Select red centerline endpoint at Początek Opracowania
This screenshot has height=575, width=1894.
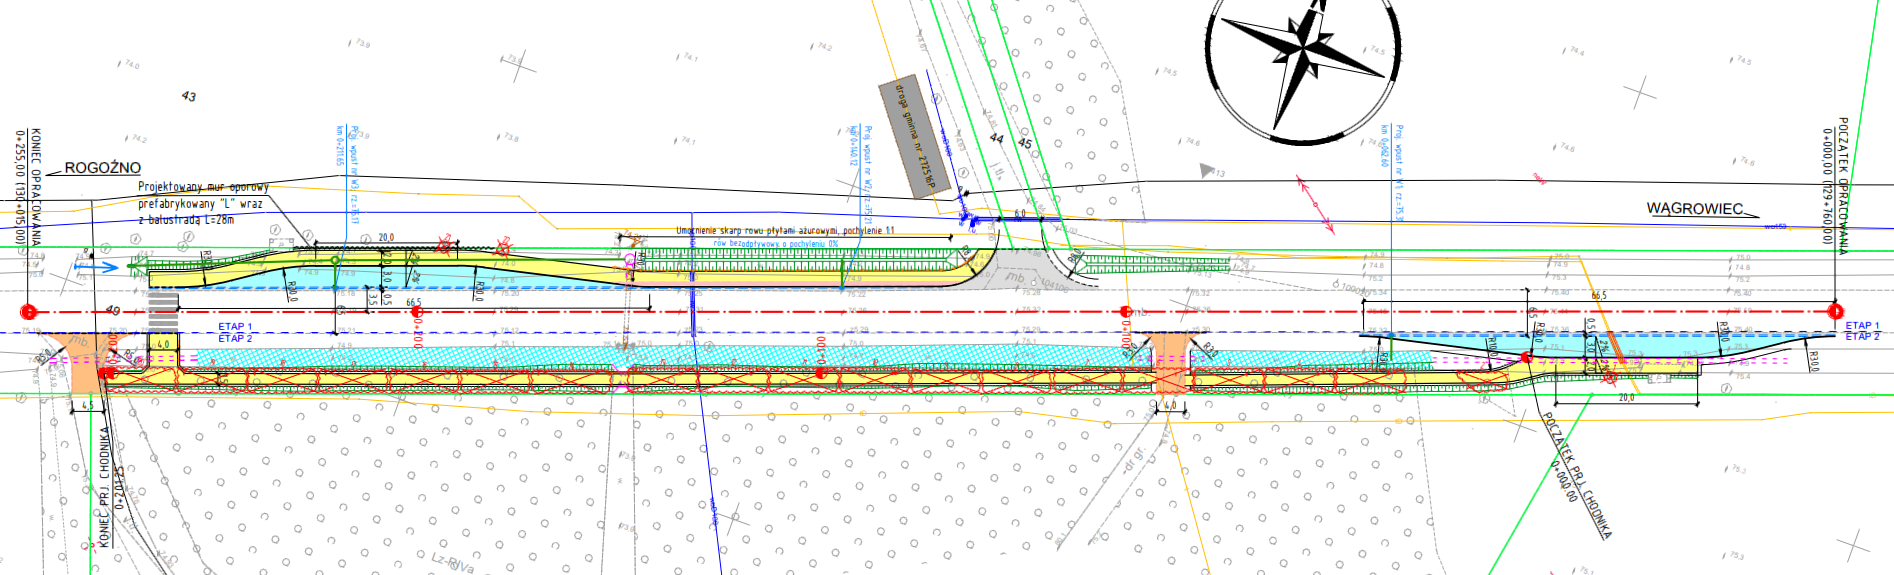coord(1835,311)
